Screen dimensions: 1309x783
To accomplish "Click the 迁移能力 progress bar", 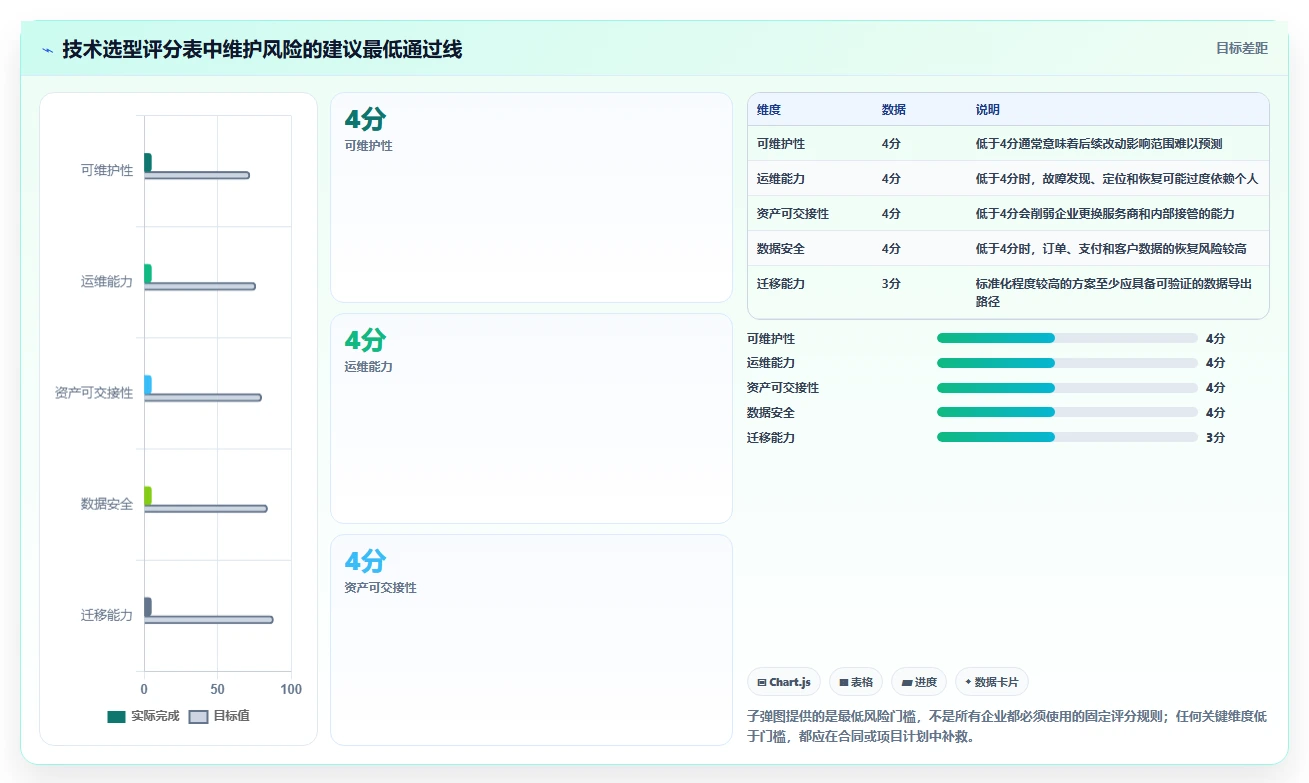I will 1067,437.
